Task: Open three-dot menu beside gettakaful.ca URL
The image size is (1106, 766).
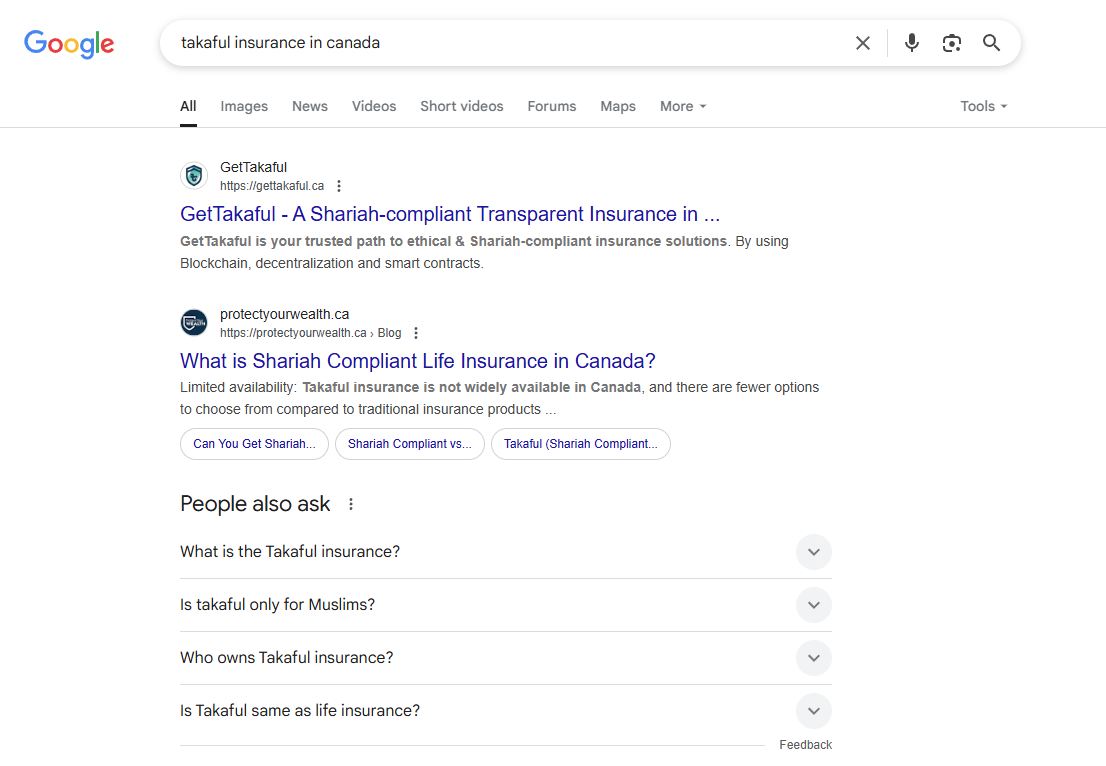Action: pyautogui.click(x=339, y=186)
